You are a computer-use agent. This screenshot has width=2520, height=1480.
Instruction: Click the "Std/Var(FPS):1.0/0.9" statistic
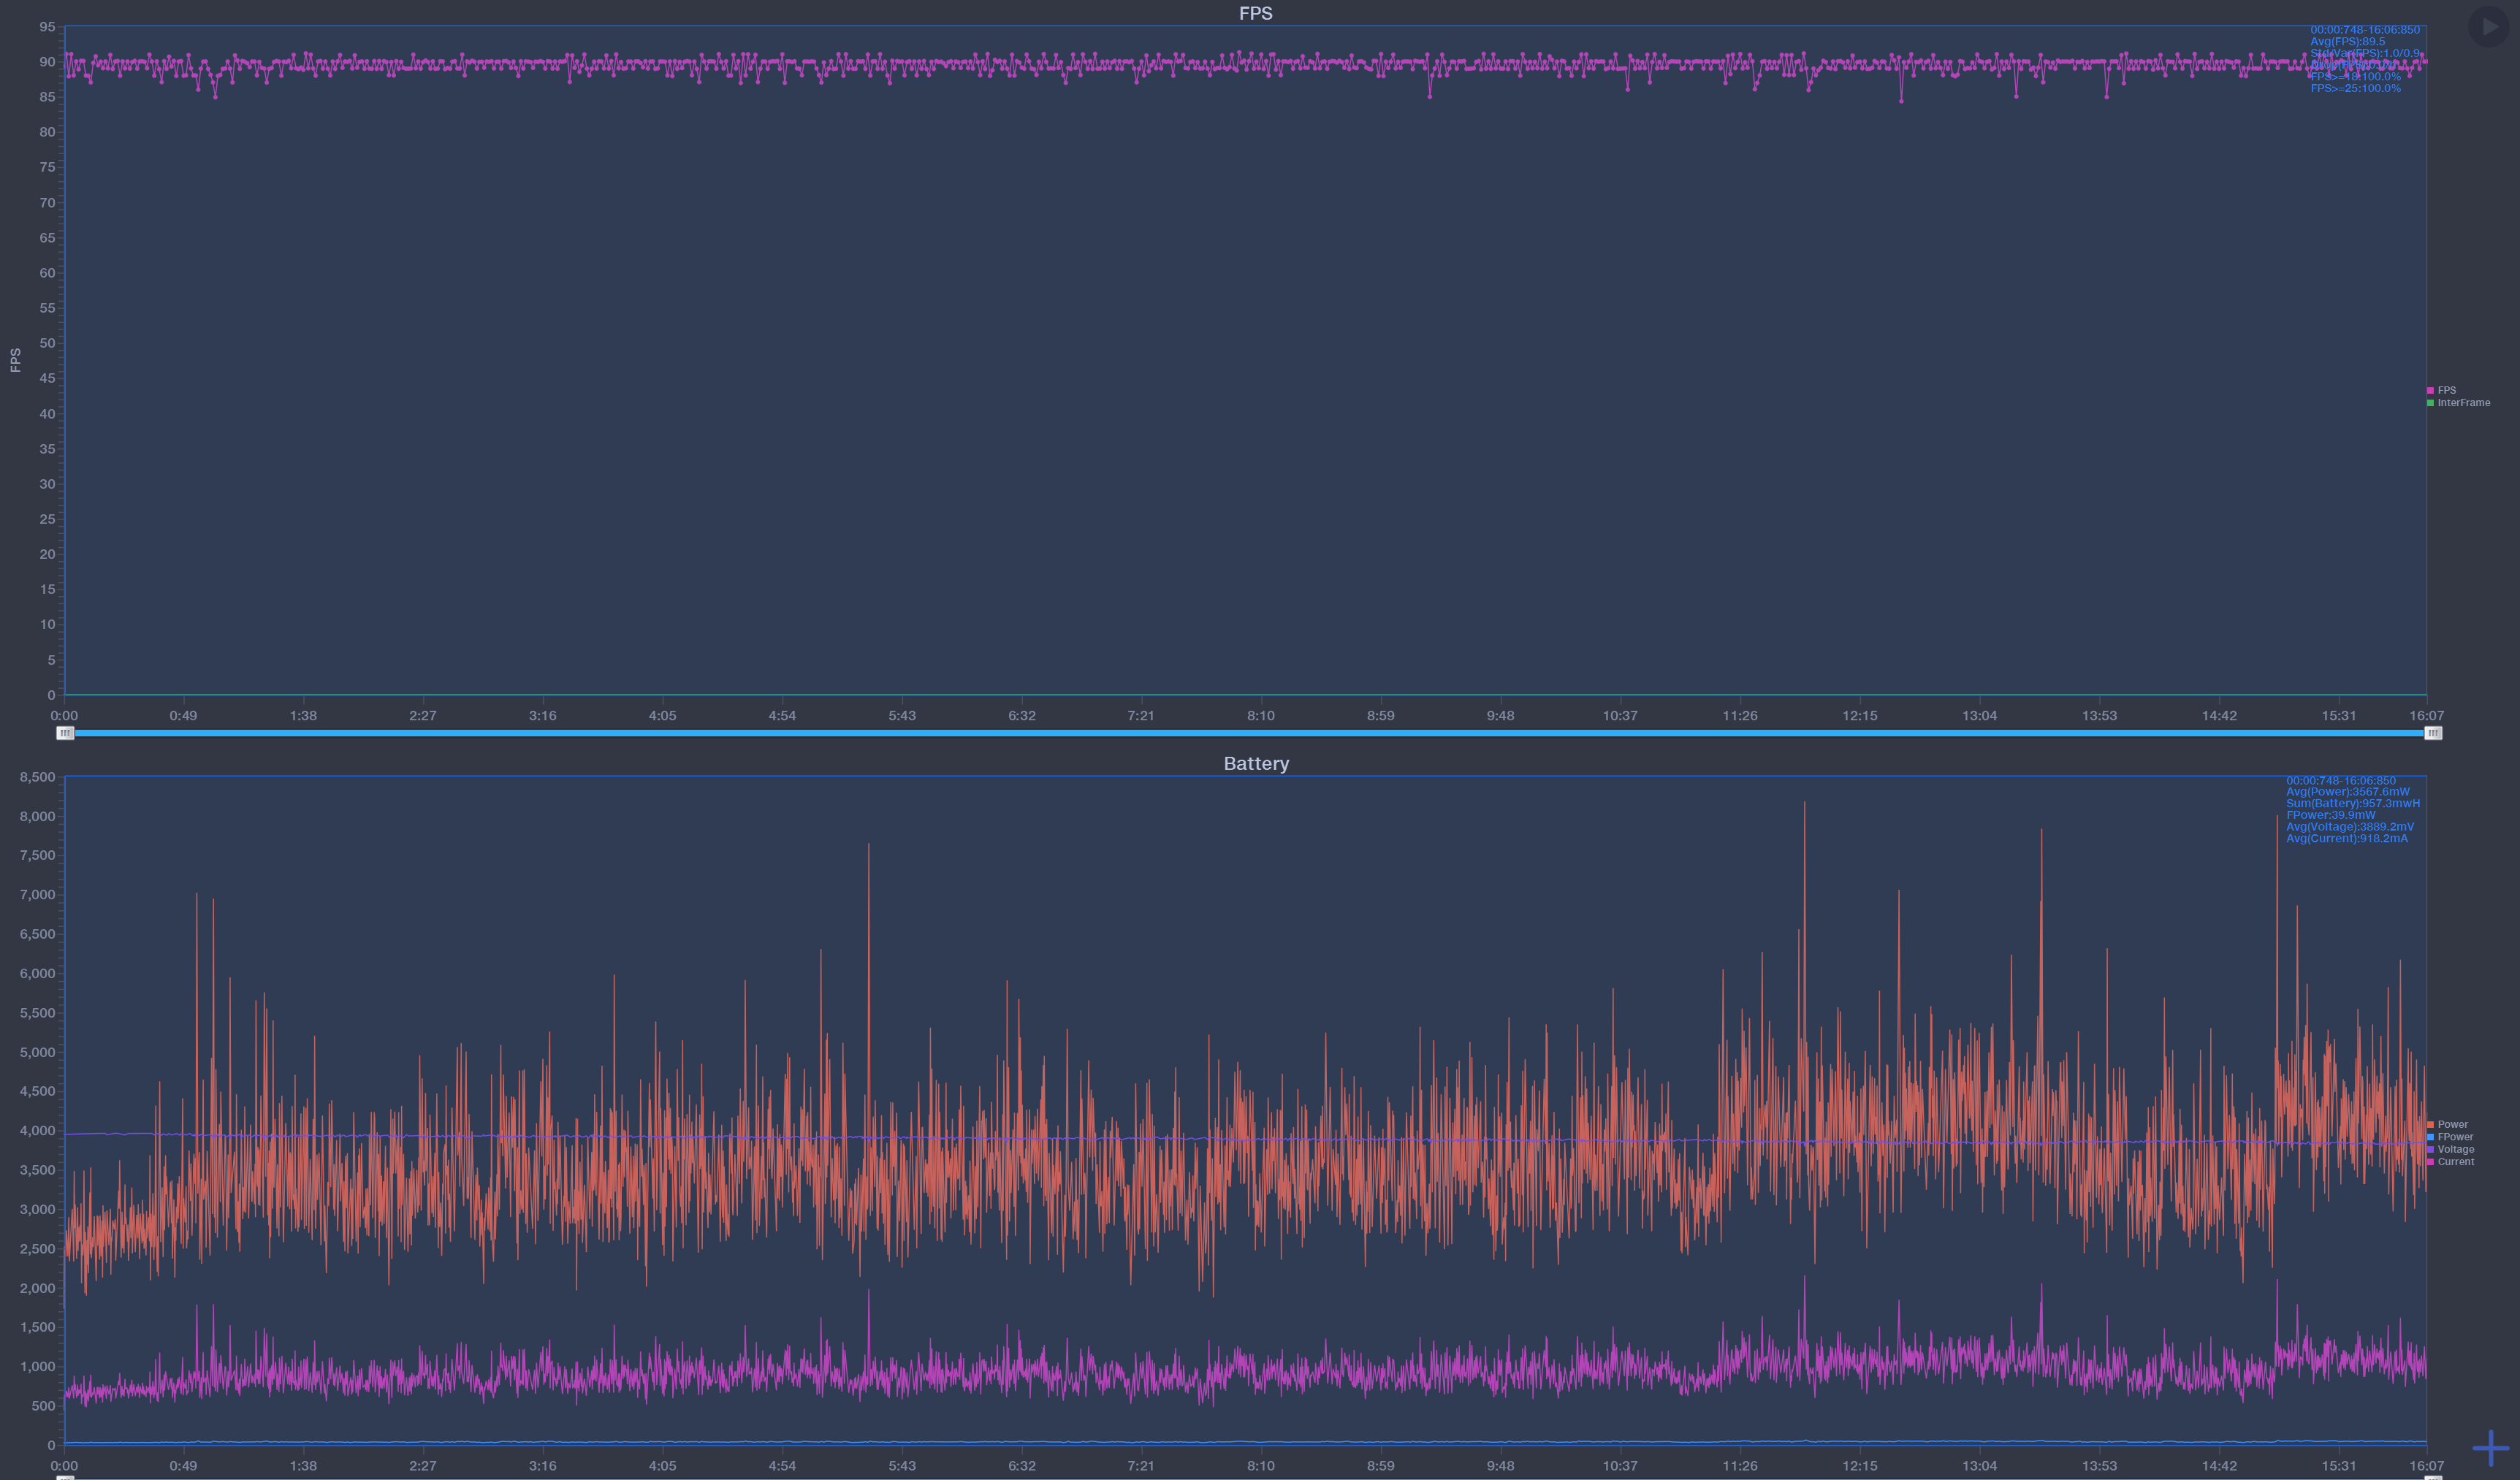[x=2365, y=53]
